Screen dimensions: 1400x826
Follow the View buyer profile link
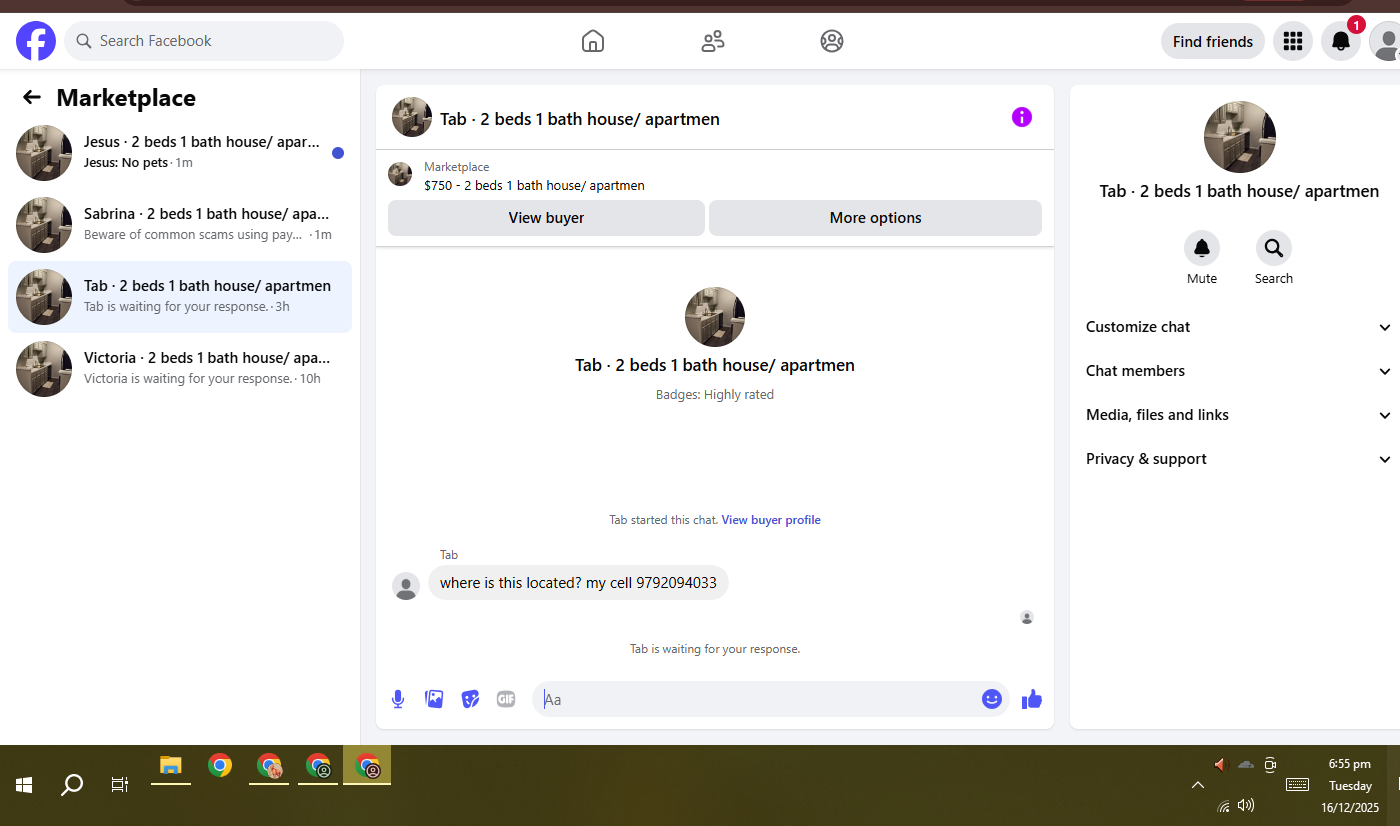pos(771,520)
